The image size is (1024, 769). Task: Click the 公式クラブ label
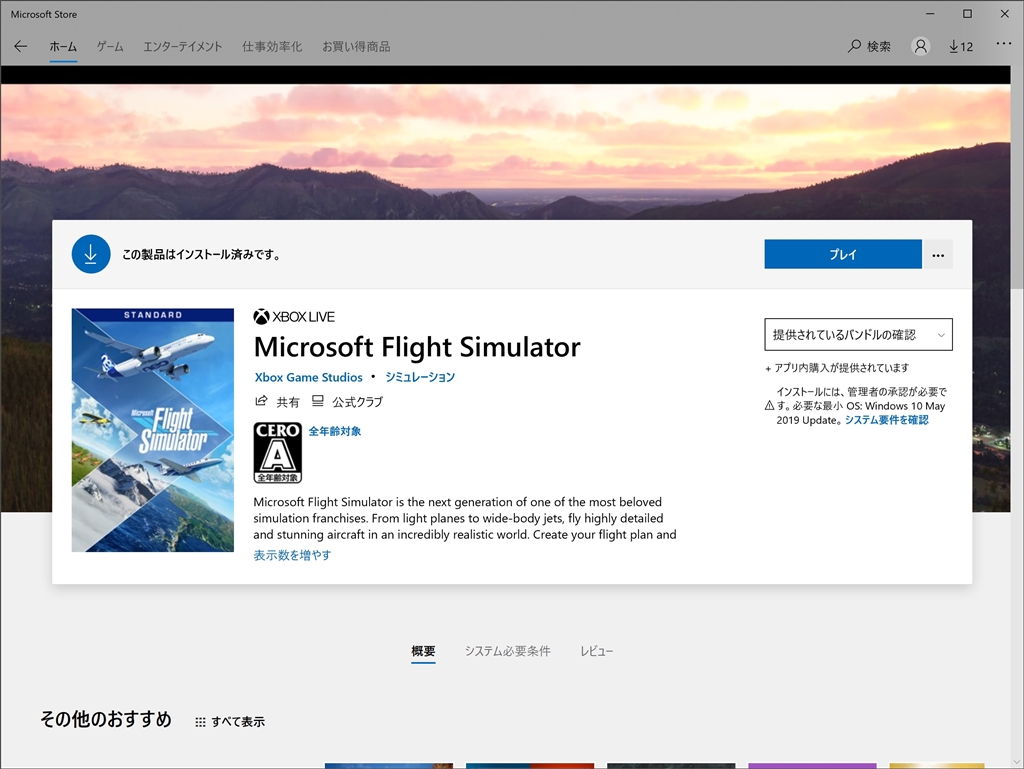(357, 401)
